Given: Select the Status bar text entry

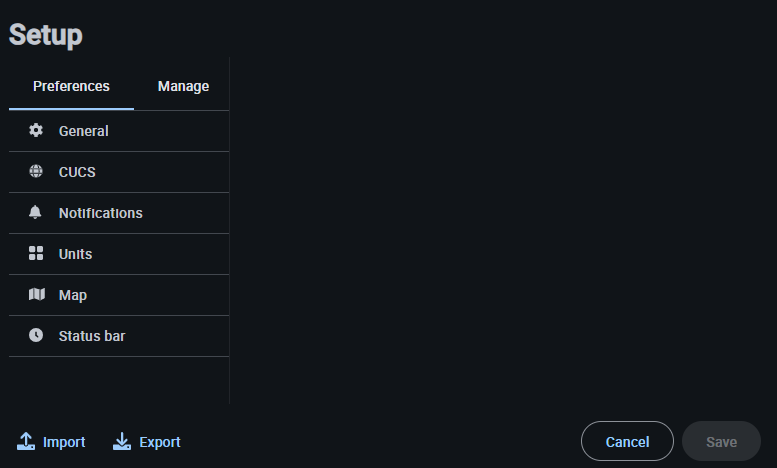Looking at the screenshot, I should 92,336.
